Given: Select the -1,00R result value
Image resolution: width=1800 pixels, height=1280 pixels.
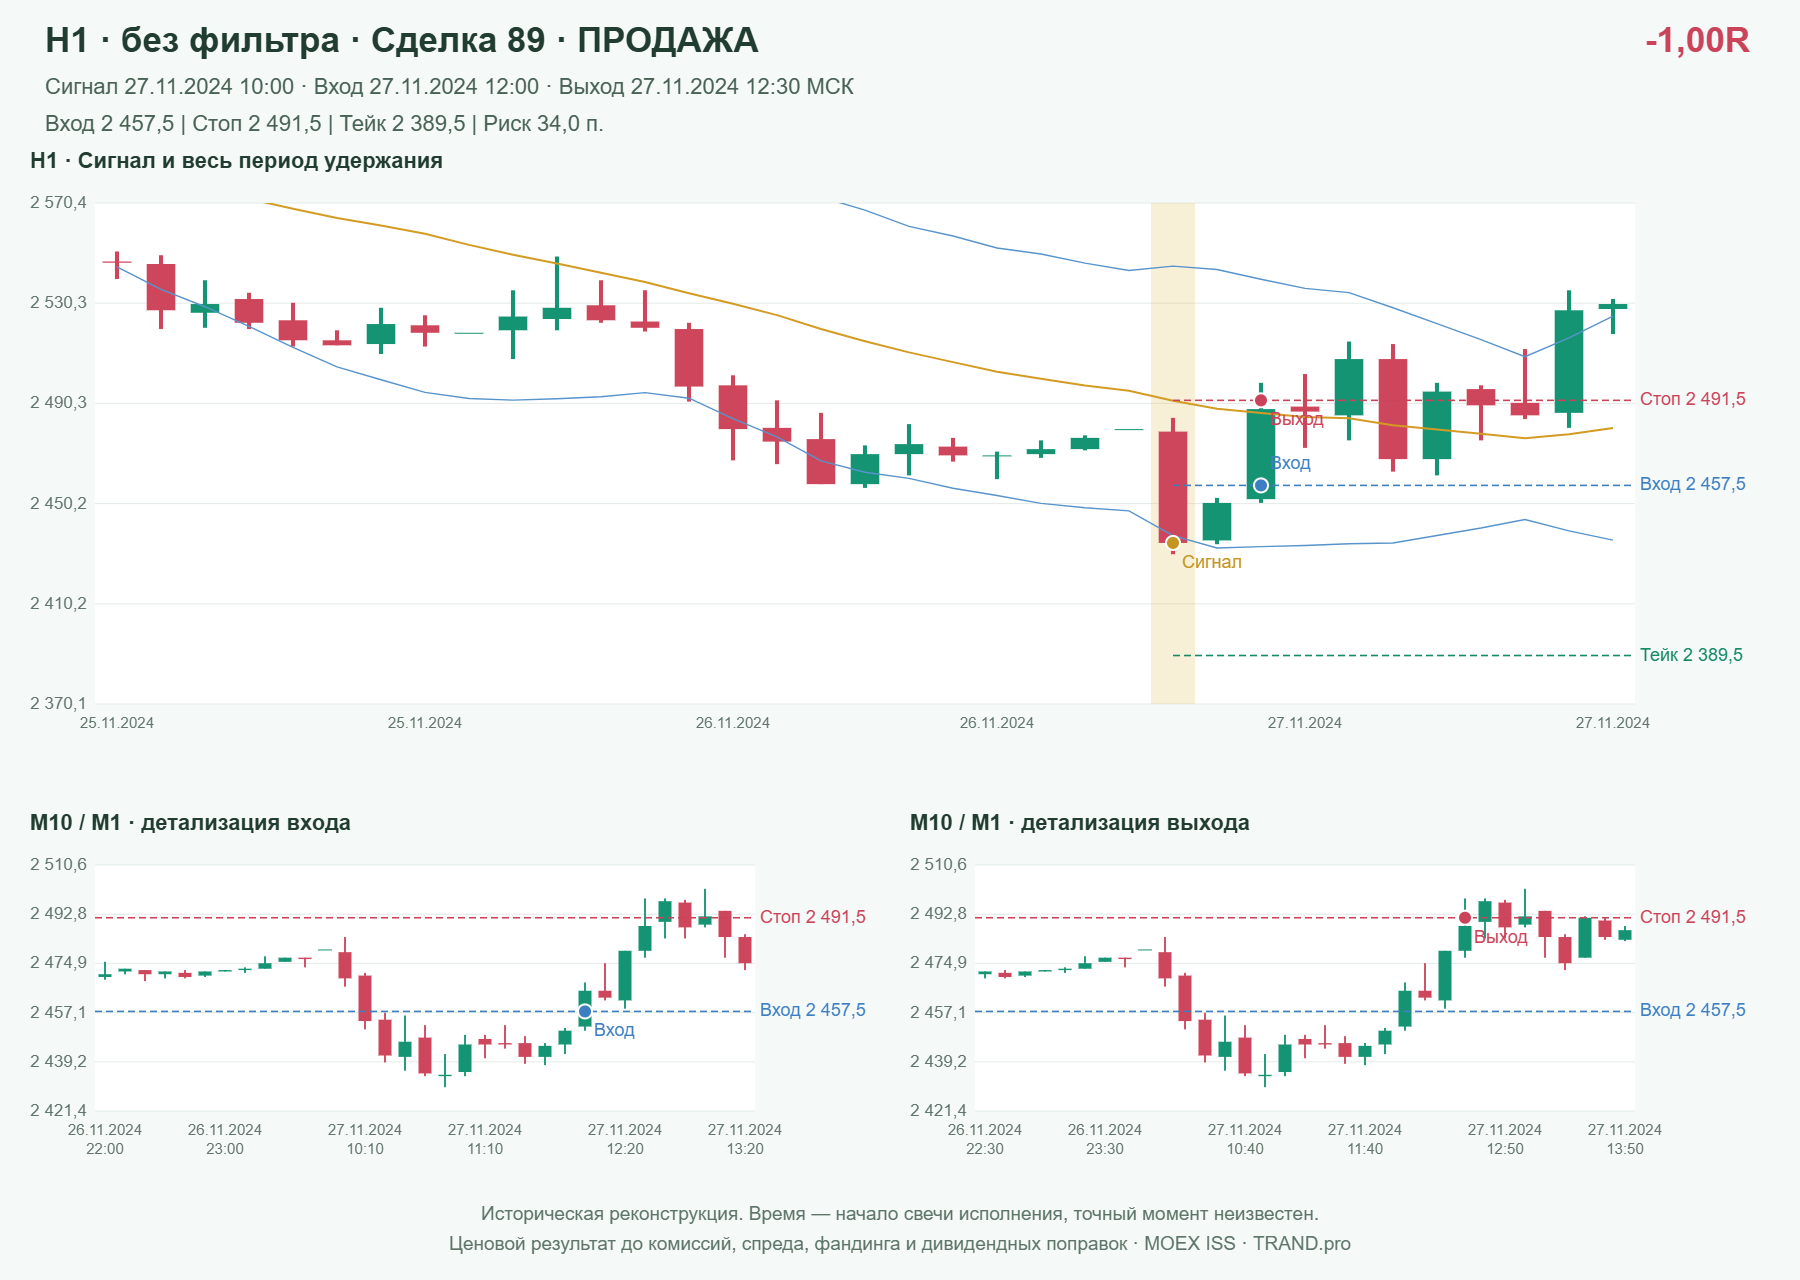Looking at the screenshot, I should click(x=1697, y=40).
